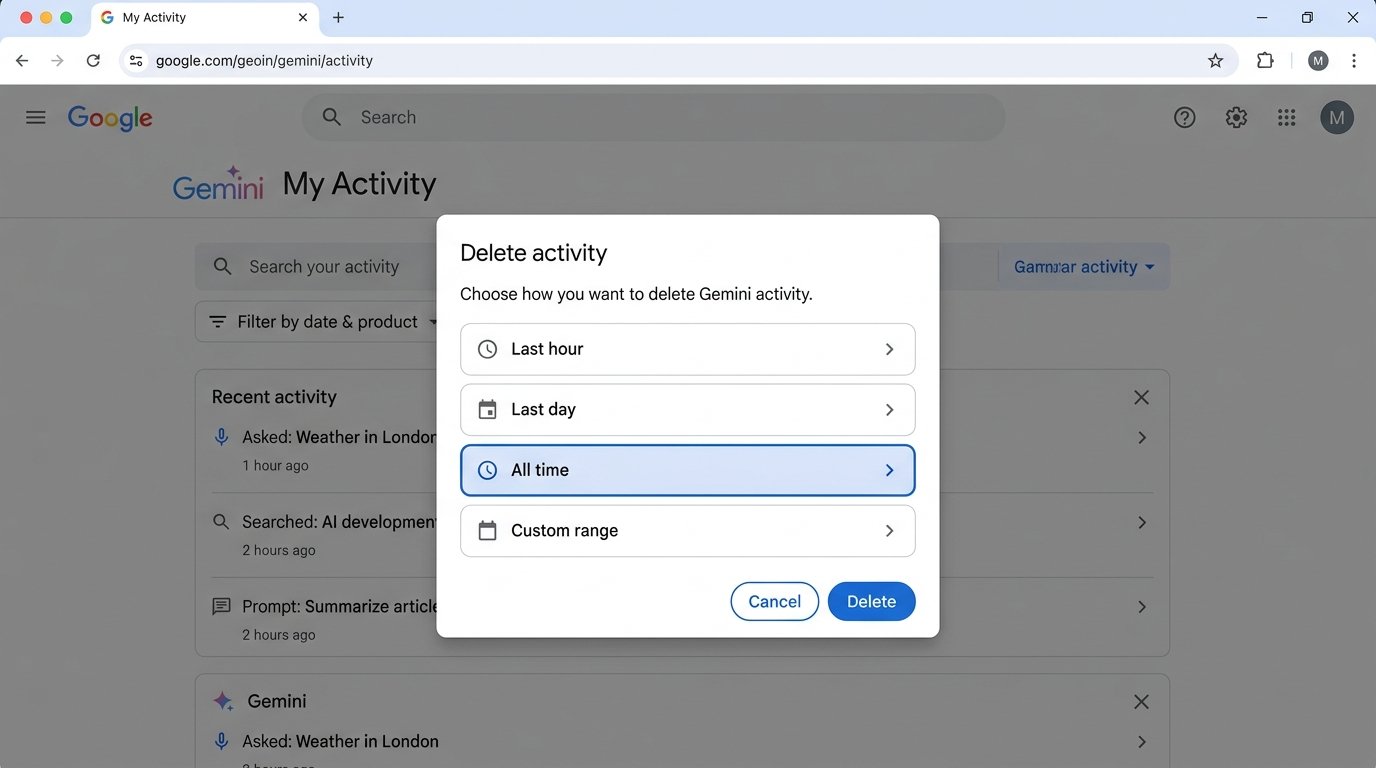
Task: Click the magnifier icon in top search bar
Action: click(332, 117)
